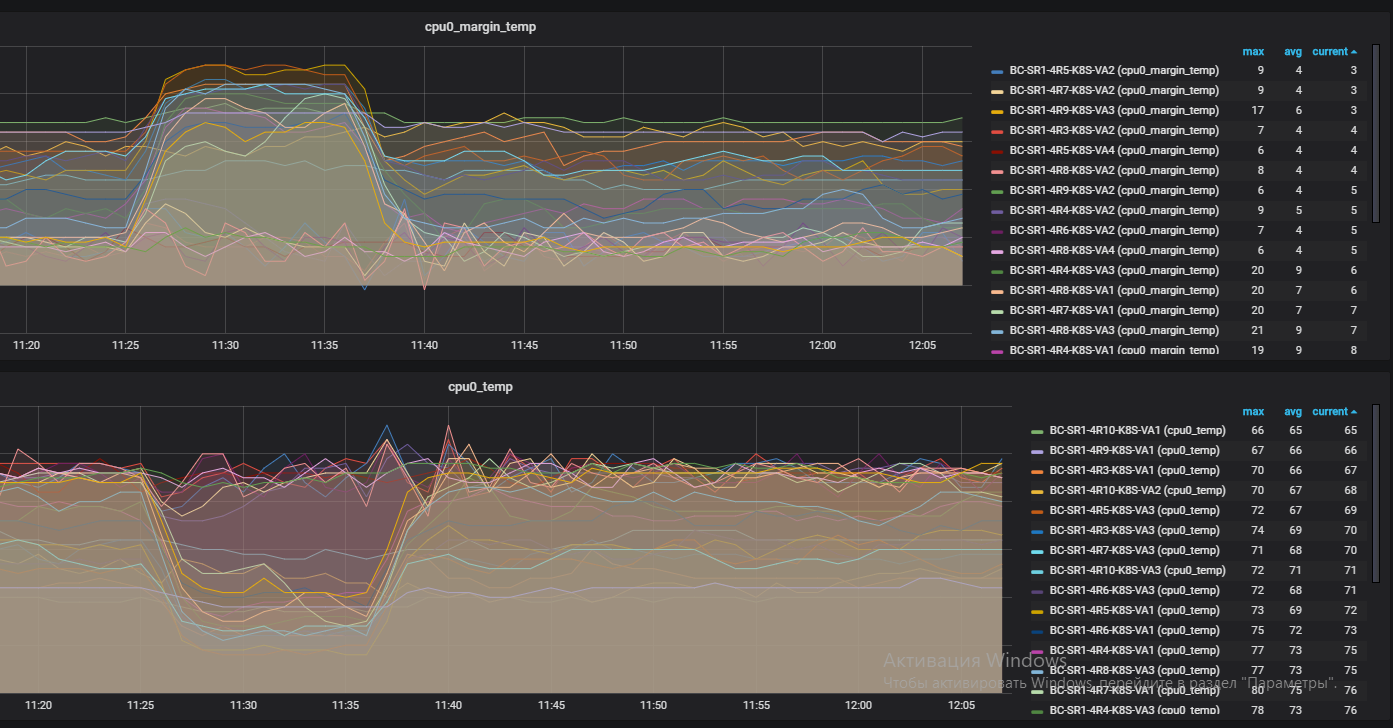Select legend label BC-SR1-4R3-K8S-VA1 (cpu0_temp)
Screen dimensions: 1393x728
click(1135, 470)
